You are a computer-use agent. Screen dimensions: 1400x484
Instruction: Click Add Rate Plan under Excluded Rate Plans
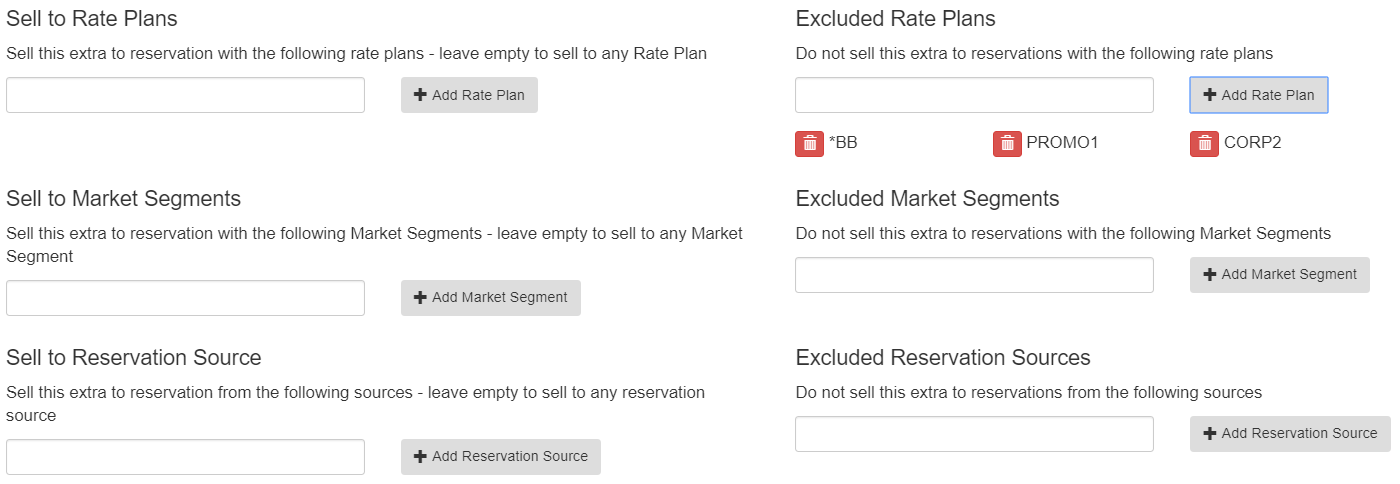coord(1259,95)
